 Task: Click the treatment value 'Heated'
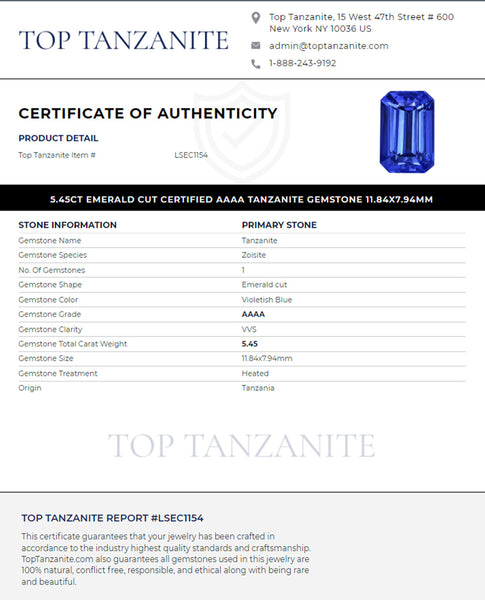click(x=255, y=373)
